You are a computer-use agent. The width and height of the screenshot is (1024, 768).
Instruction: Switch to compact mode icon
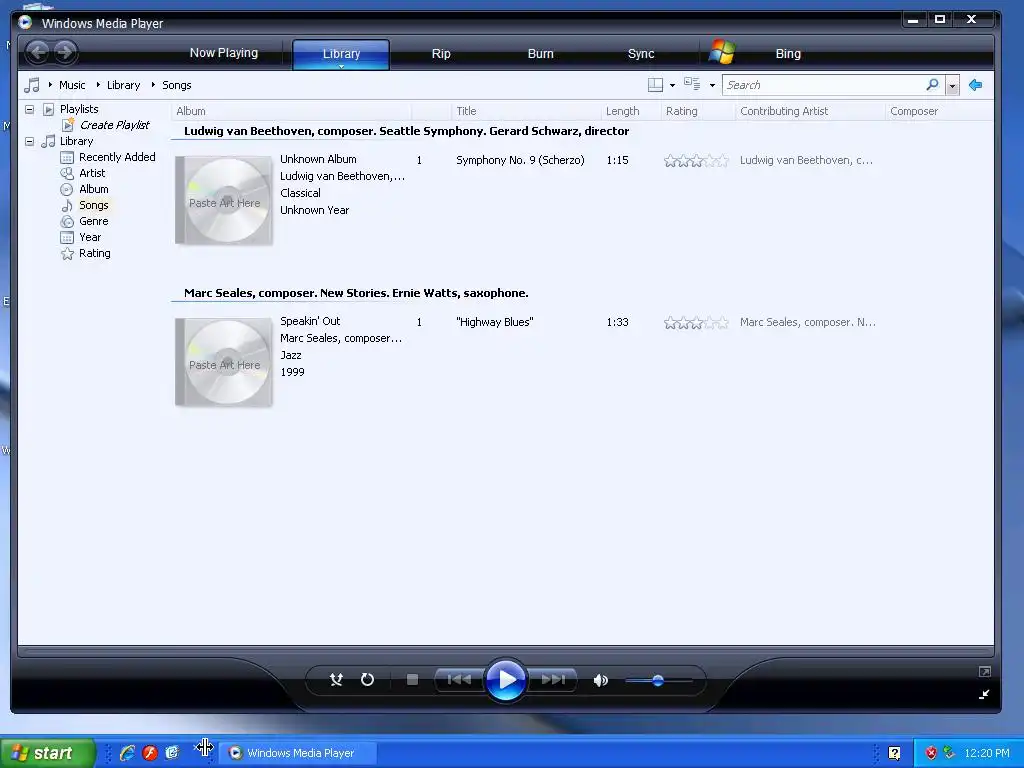point(984,694)
